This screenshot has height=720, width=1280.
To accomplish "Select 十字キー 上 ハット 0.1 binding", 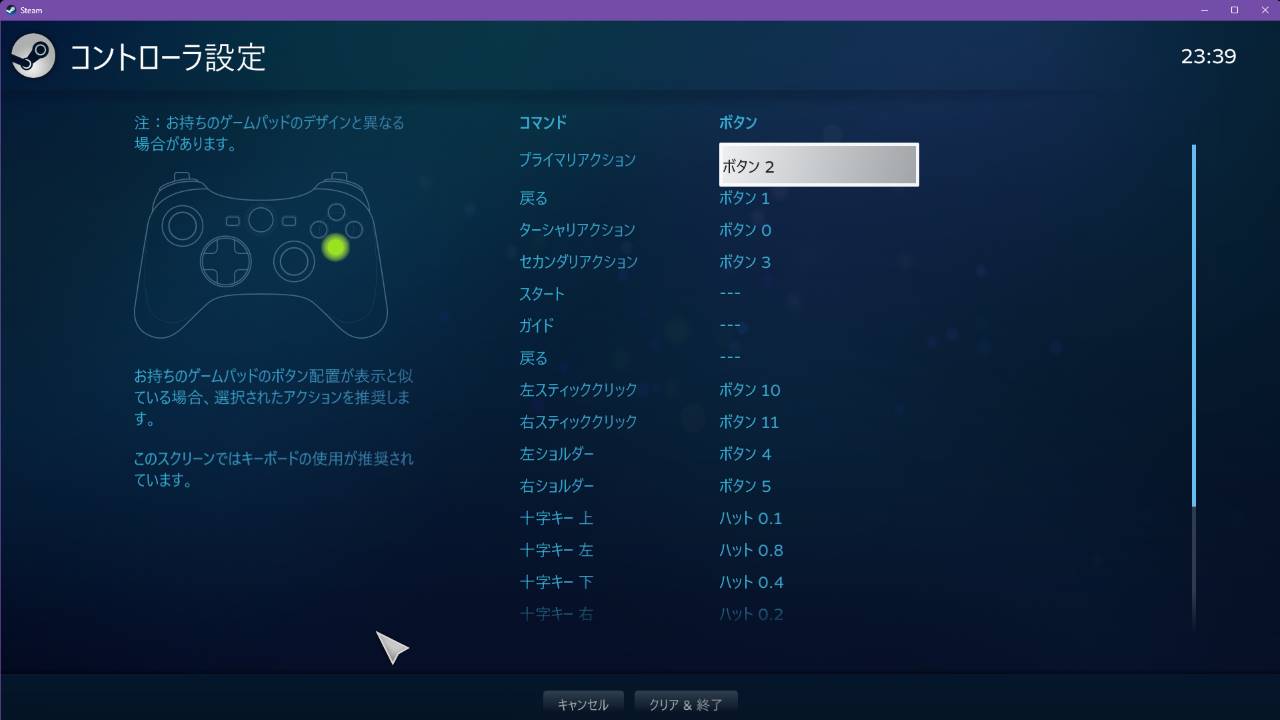I will pos(750,518).
